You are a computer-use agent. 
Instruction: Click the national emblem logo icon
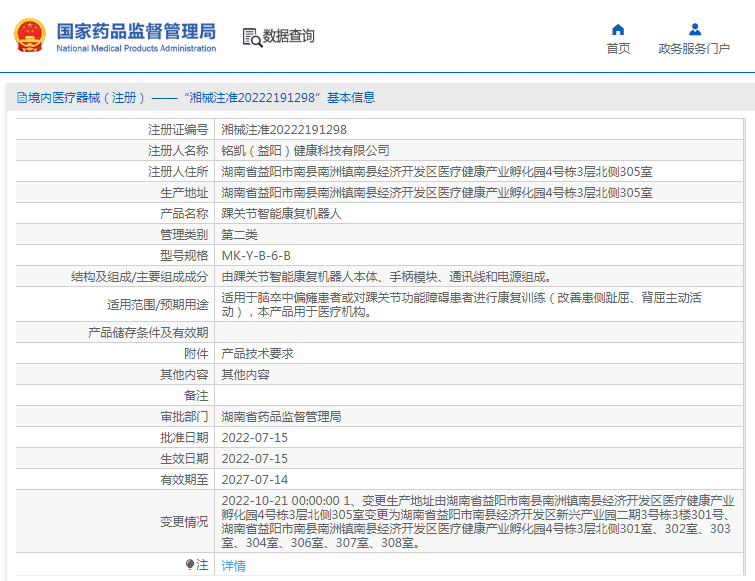[30, 35]
